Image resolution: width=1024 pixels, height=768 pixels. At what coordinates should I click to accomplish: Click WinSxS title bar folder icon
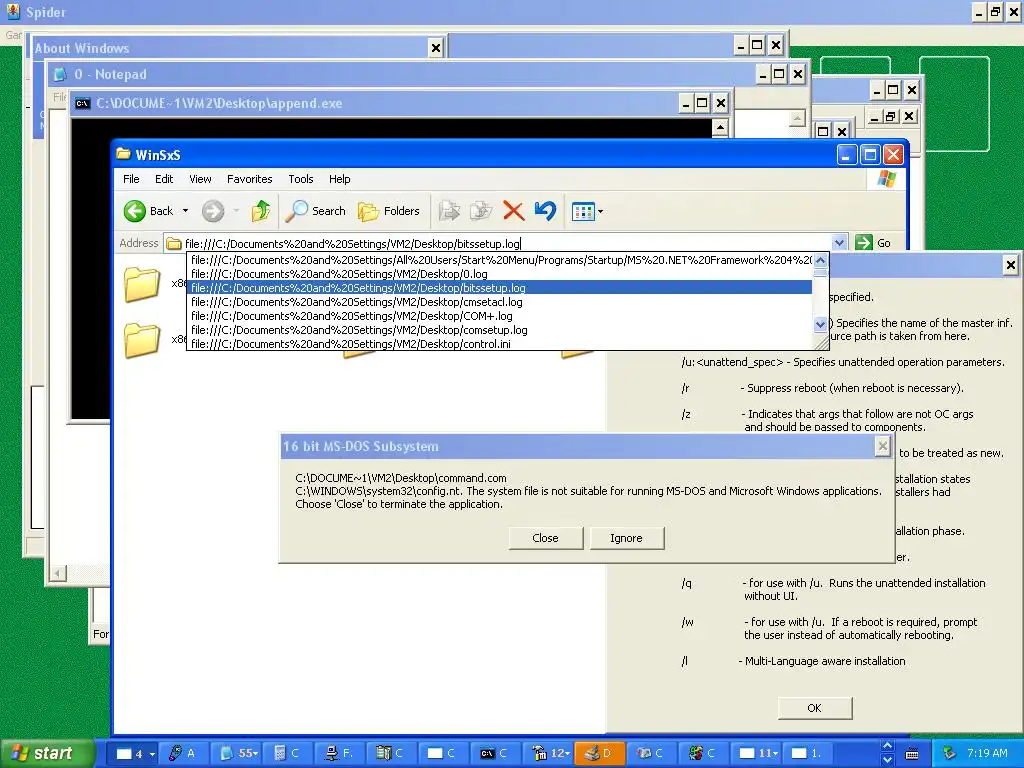[123, 154]
